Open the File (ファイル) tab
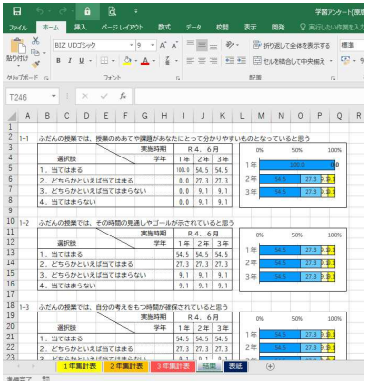 tap(18, 27)
